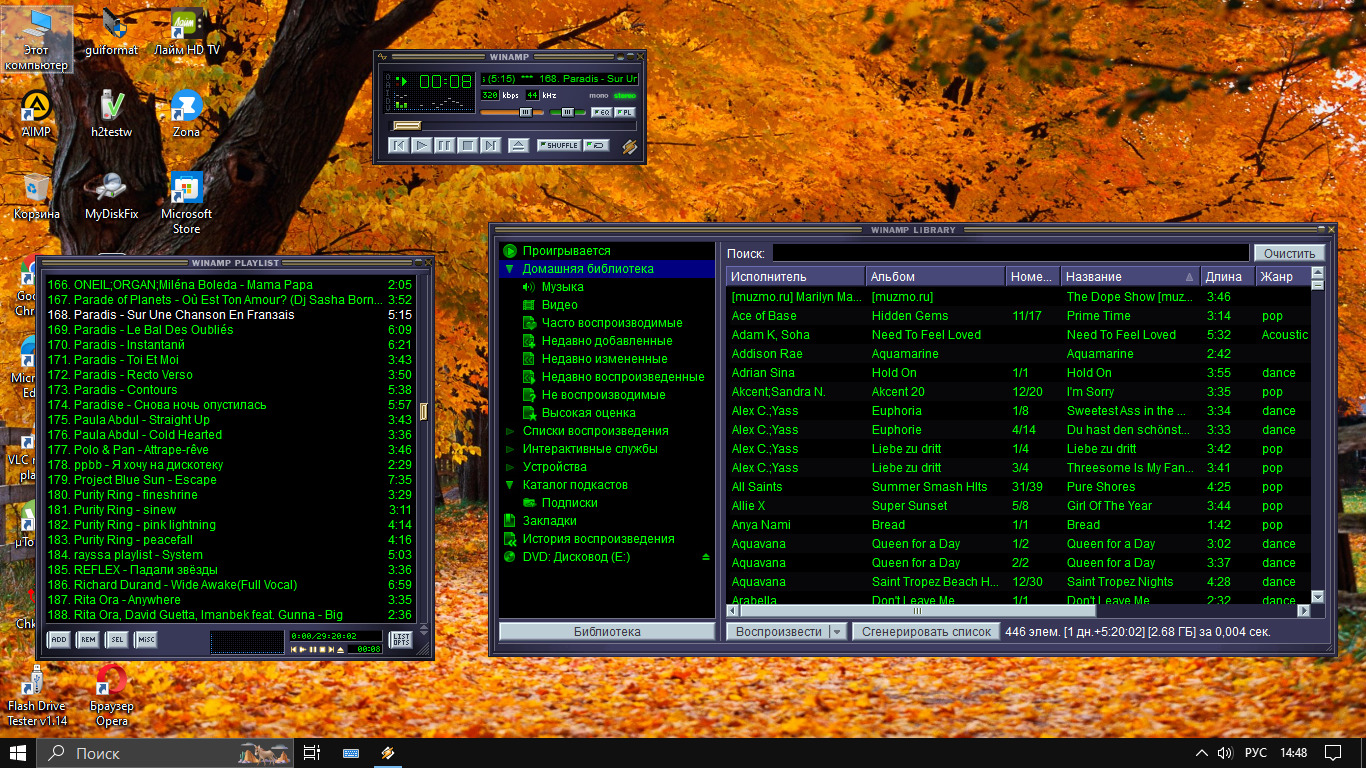Eject the DVD drive E: icon

706,557
